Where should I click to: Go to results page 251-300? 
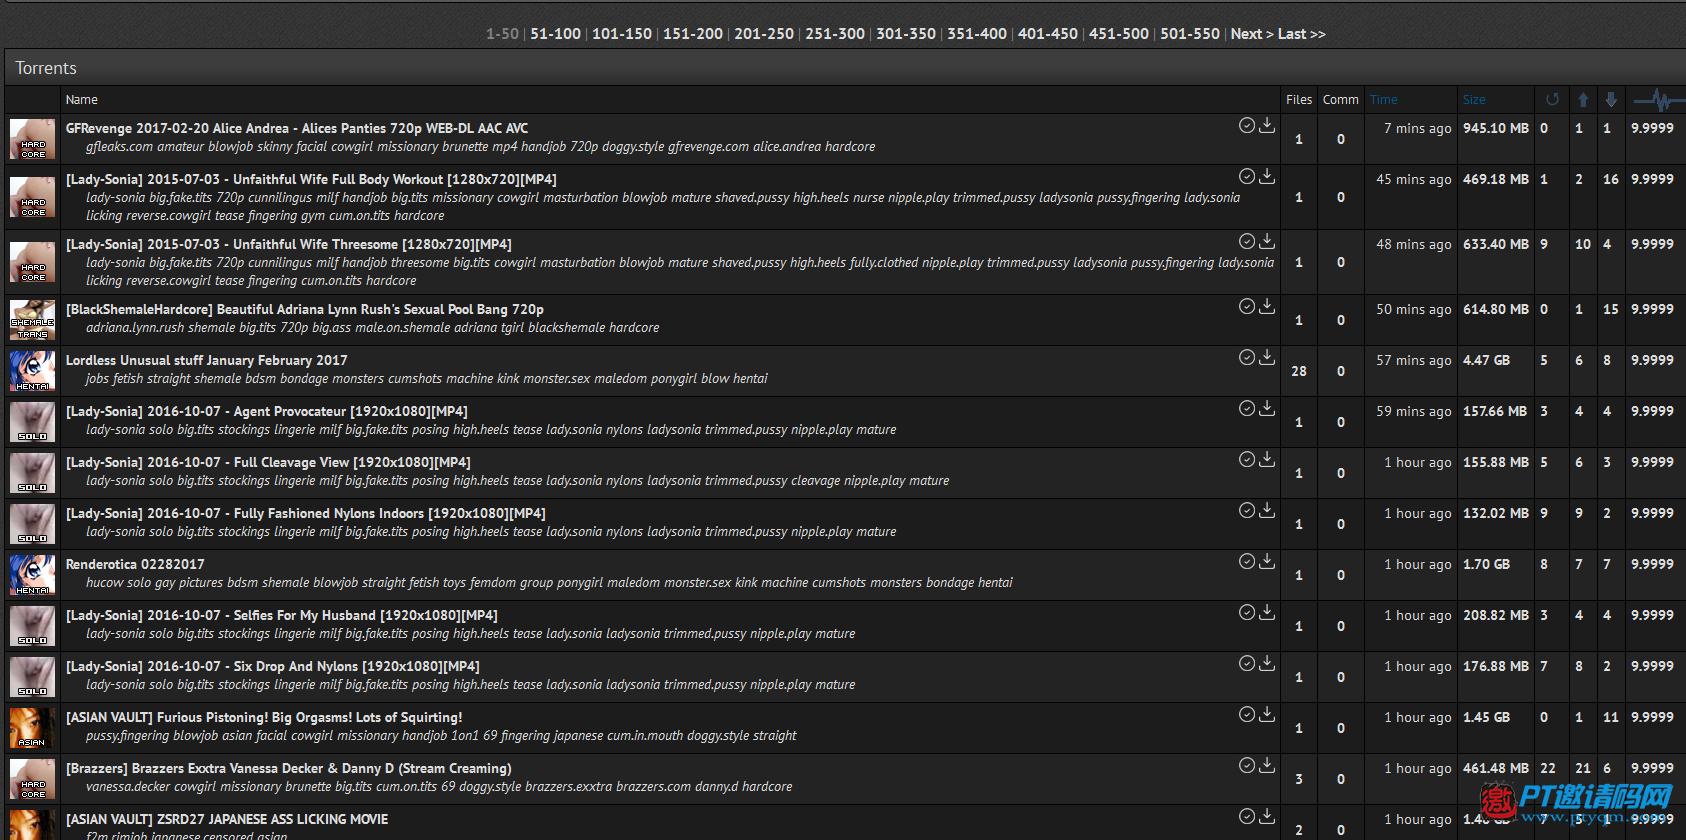(x=835, y=34)
